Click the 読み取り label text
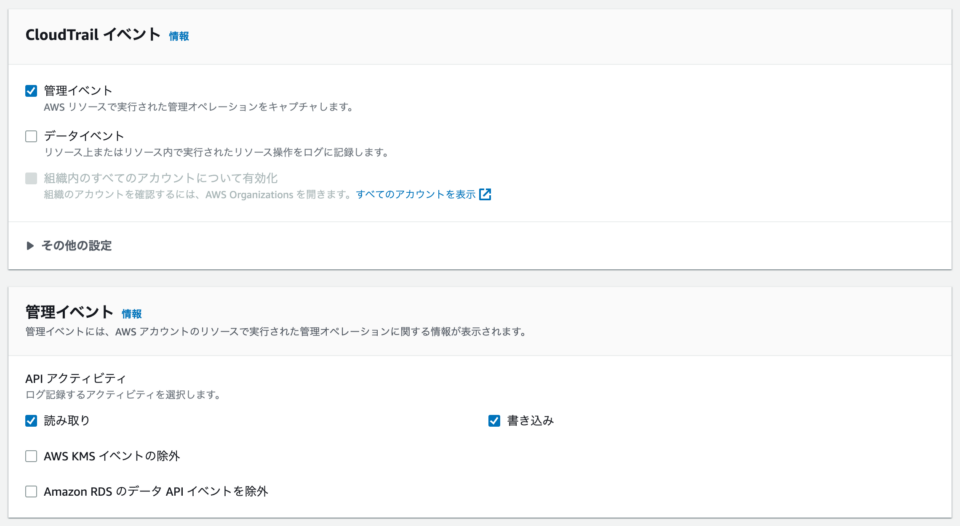Image resolution: width=960 pixels, height=526 pixels. pyautogui.click(x=67, y=421)
